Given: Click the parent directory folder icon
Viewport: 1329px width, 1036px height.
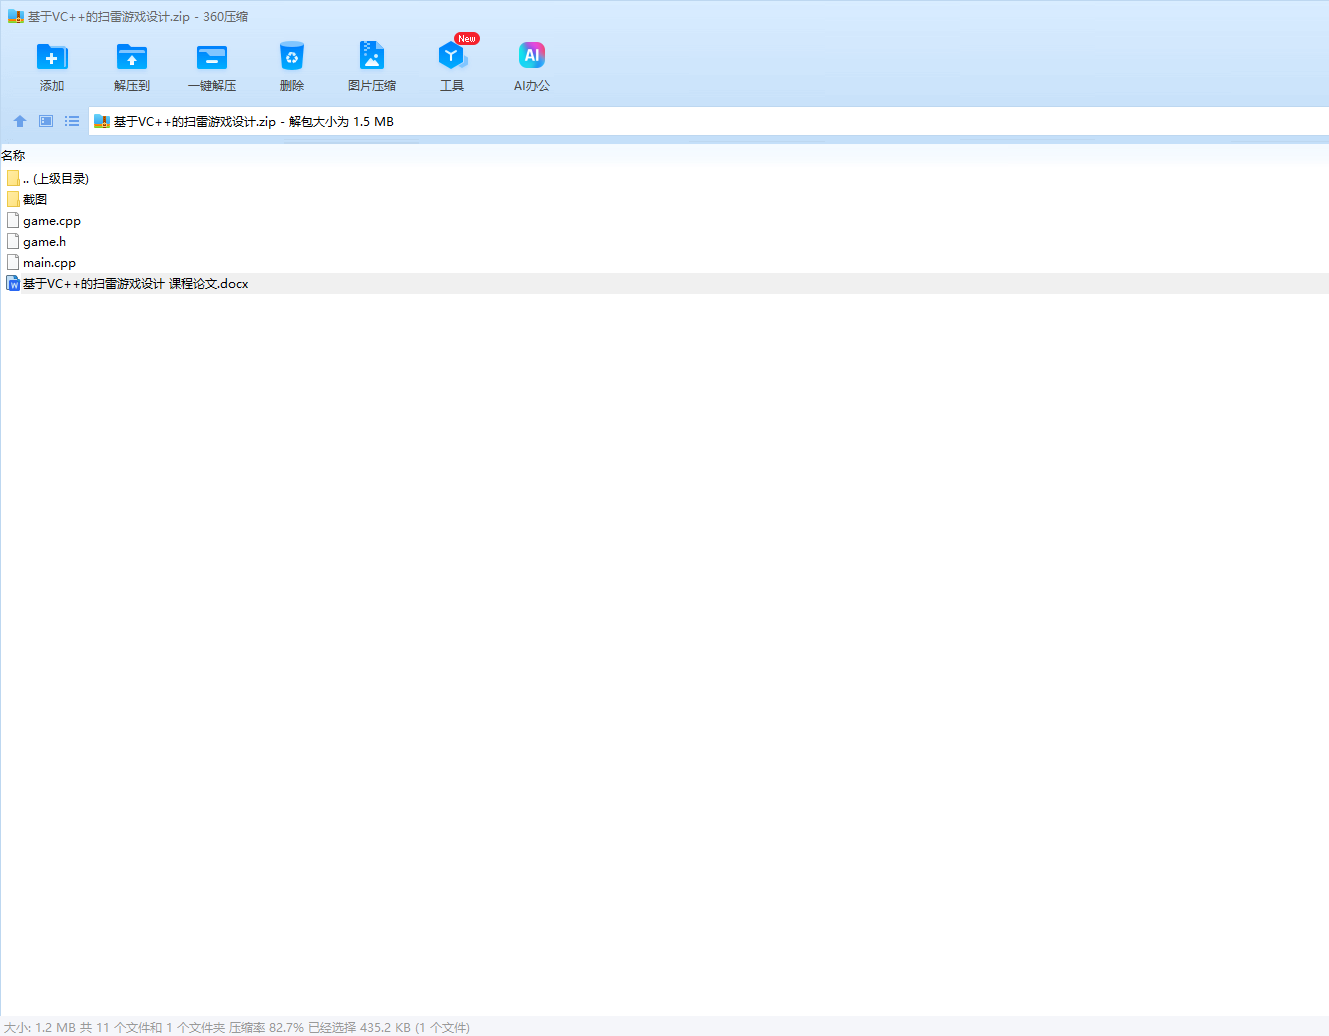Looking at the screenshot, I should pyautogui.click(x=13, y=178).
